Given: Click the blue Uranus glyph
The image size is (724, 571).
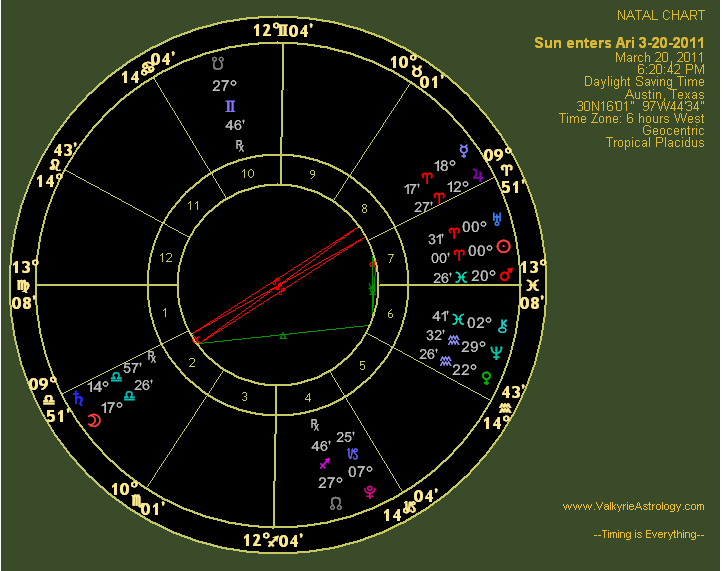Looking at the screenshot, I should pyautogui.click(x=496, y=218).
